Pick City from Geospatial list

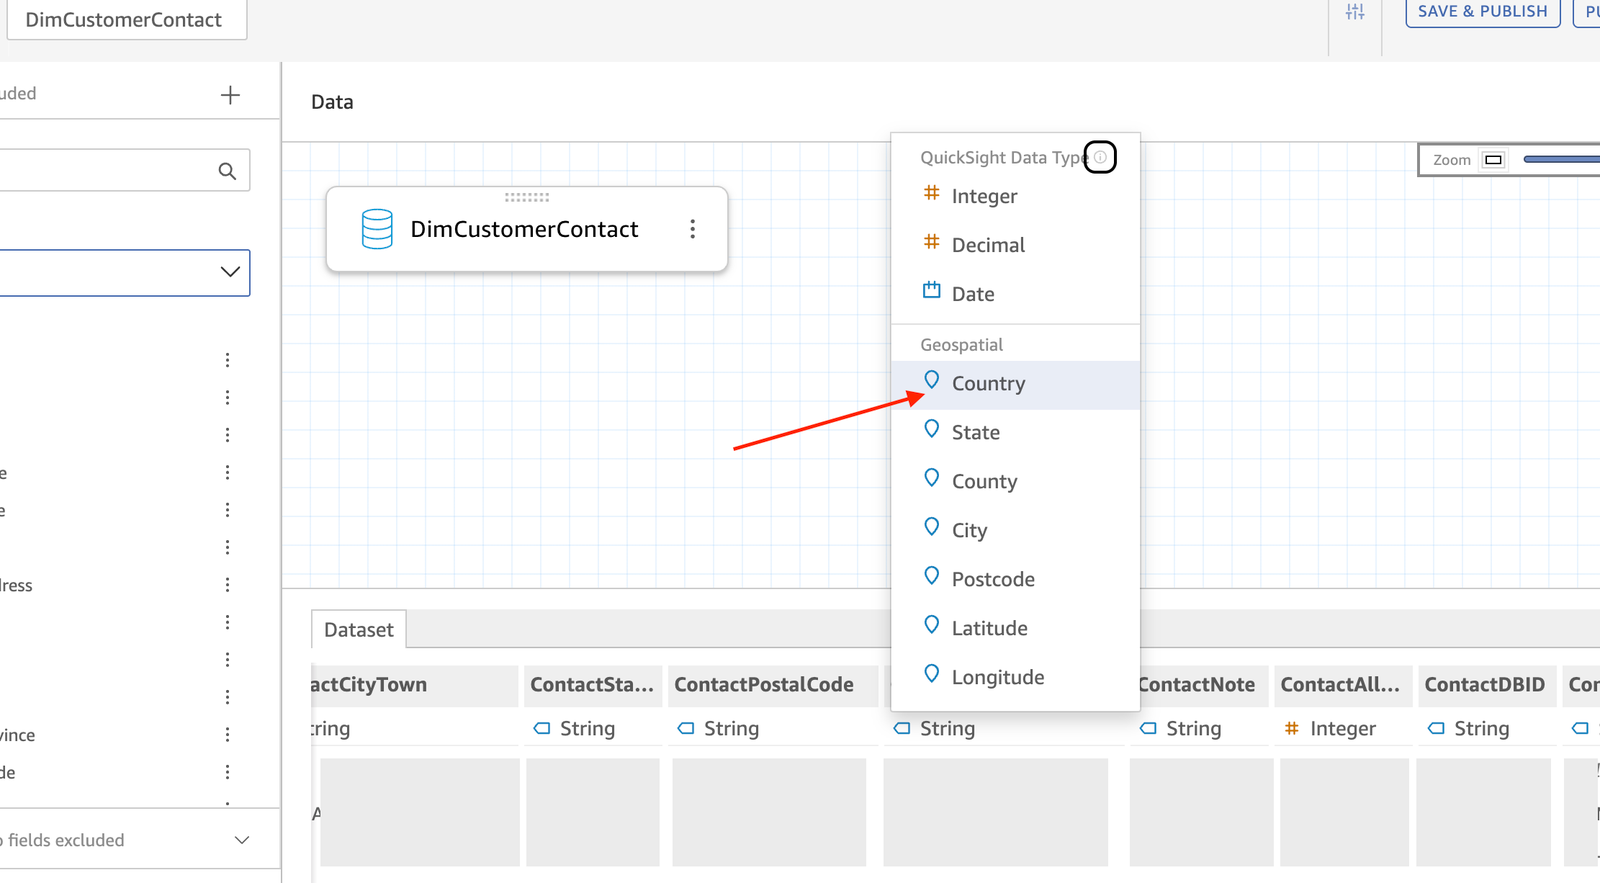(1015, 531)
